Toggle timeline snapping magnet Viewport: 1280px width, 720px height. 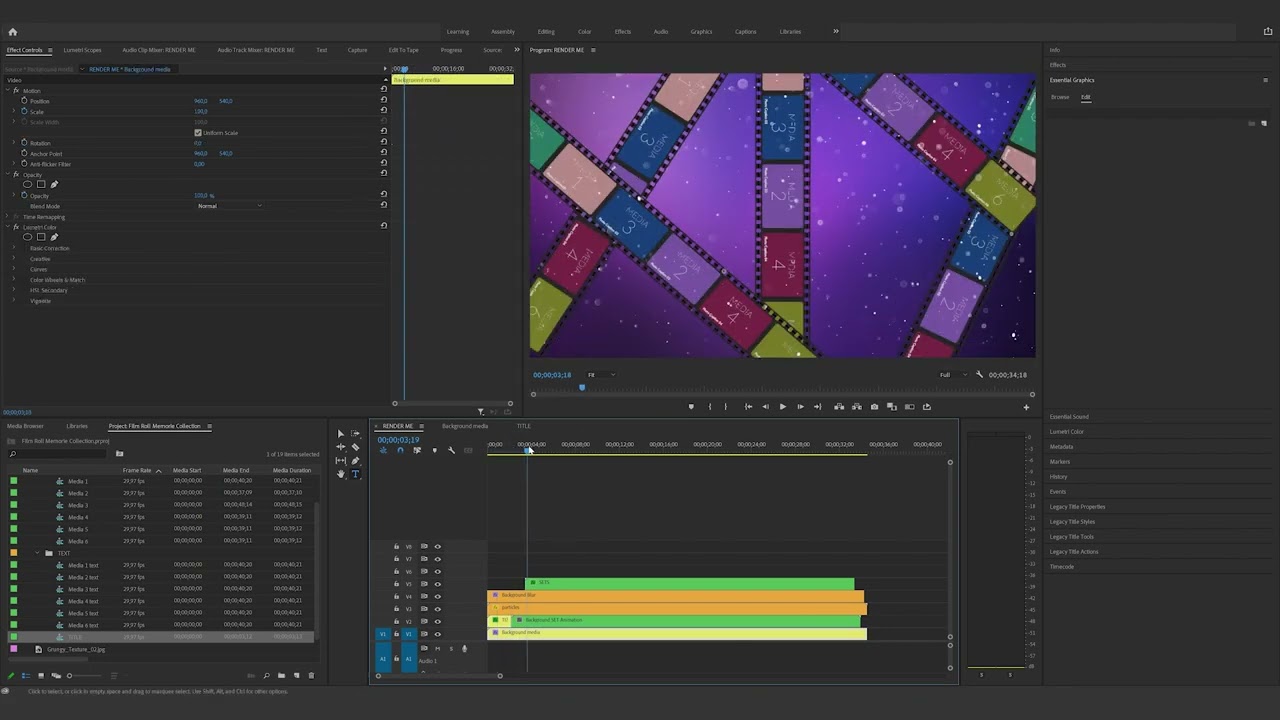pos(400,451)
